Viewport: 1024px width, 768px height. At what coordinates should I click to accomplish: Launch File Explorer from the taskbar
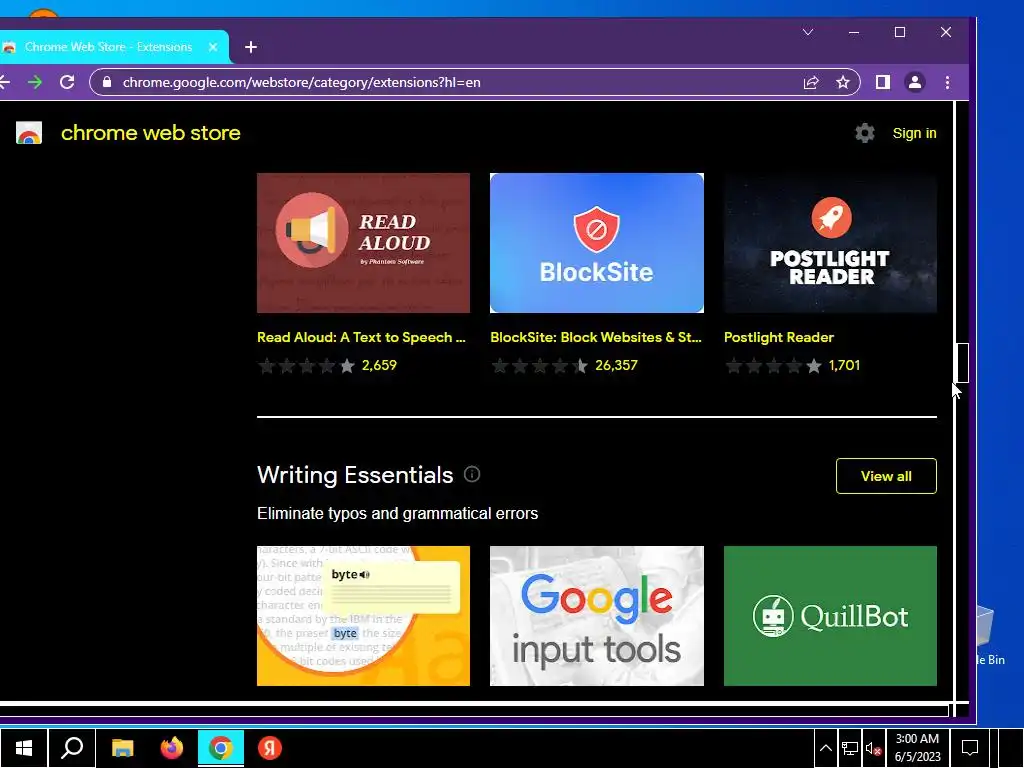coord(122,748)
